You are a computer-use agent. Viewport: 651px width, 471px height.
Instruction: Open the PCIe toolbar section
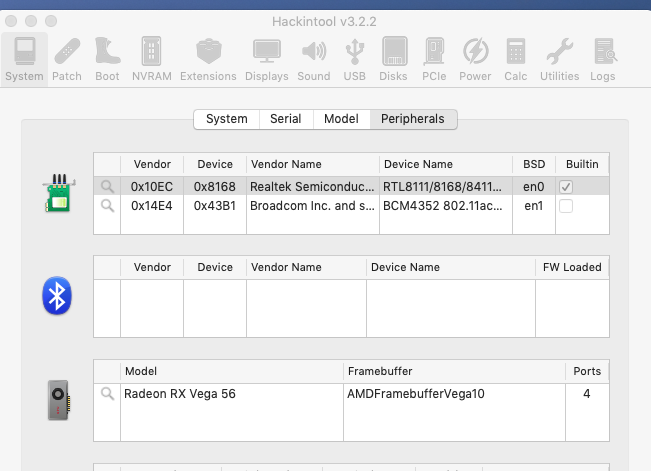tap(434, 59)
